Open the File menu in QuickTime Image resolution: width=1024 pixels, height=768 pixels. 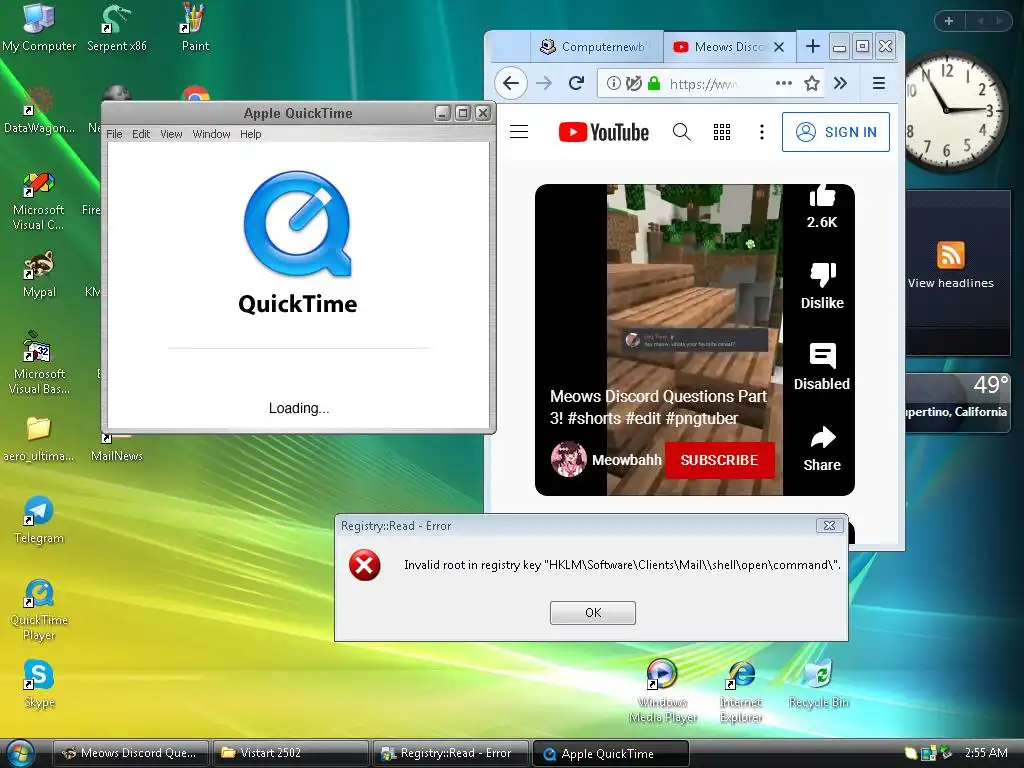point(114,134)
